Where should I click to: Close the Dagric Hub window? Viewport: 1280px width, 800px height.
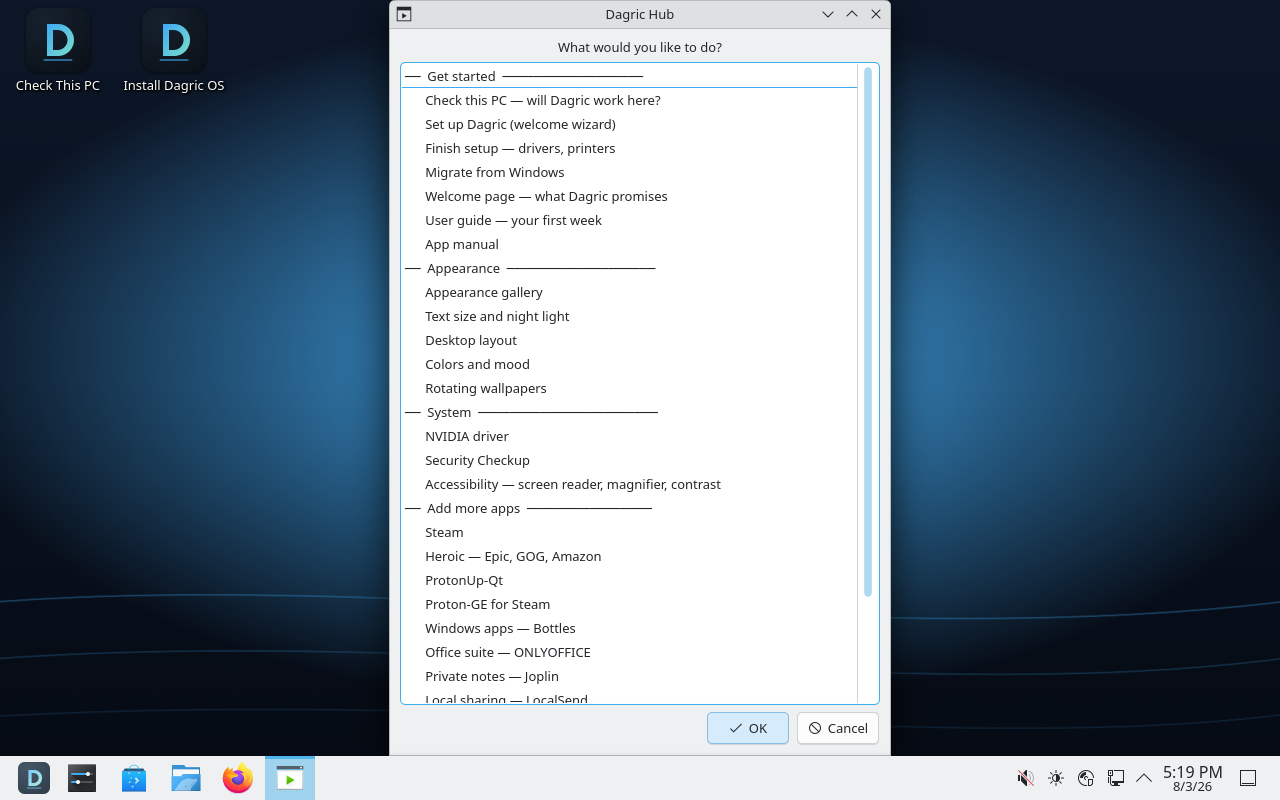(876, 14)
